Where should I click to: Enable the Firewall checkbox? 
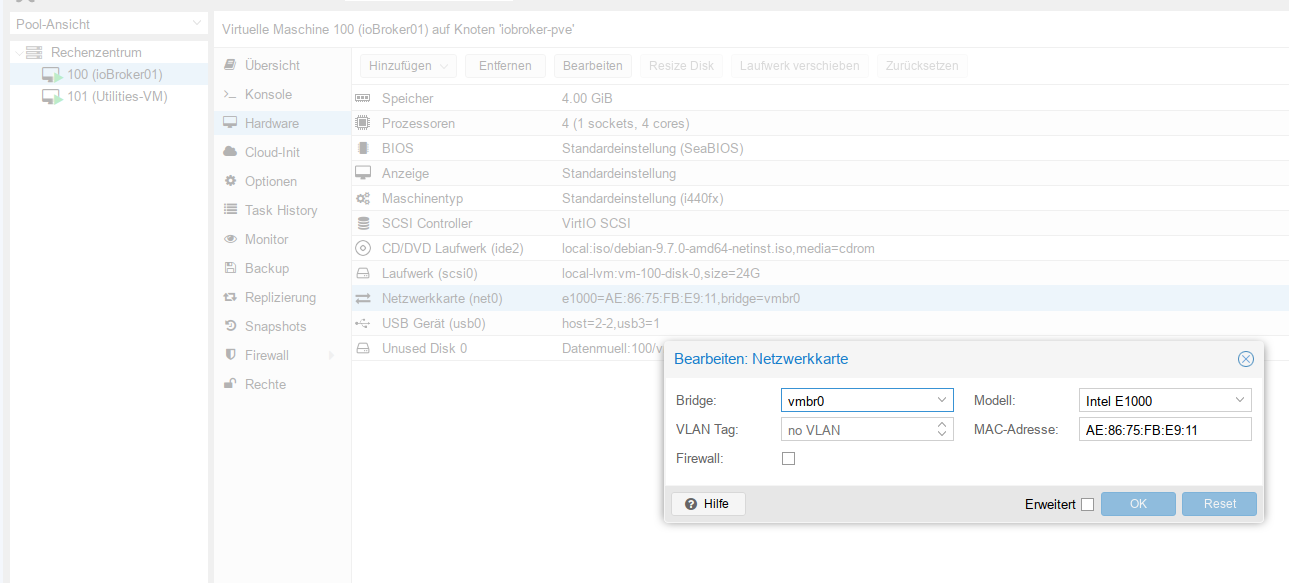pyautogui.click(x=788, y=459)
